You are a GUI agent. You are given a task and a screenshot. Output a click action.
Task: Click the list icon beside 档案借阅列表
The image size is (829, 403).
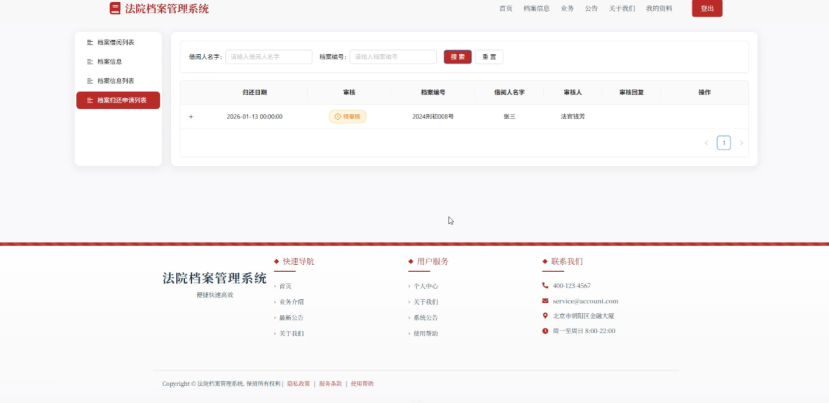90,42
